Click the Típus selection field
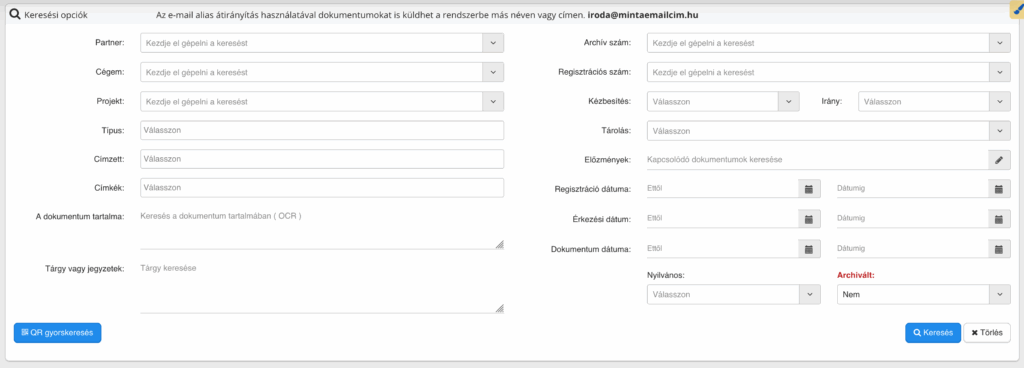 [x=322, y=130]
